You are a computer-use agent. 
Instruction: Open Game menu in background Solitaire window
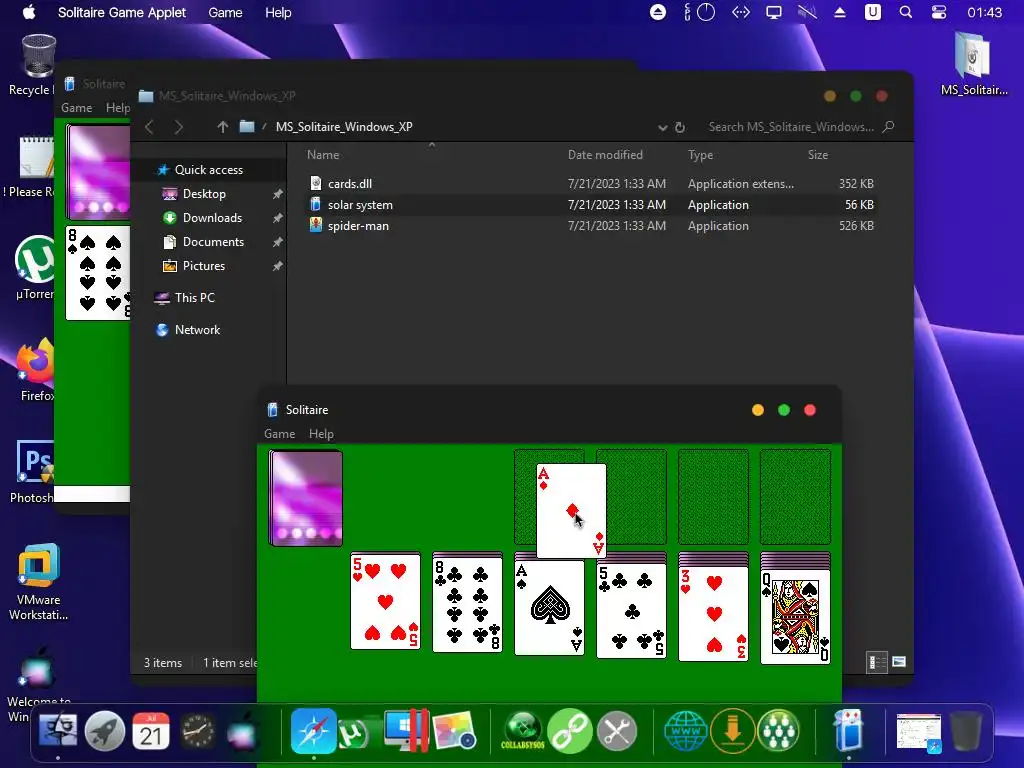(x=76, y=108)
